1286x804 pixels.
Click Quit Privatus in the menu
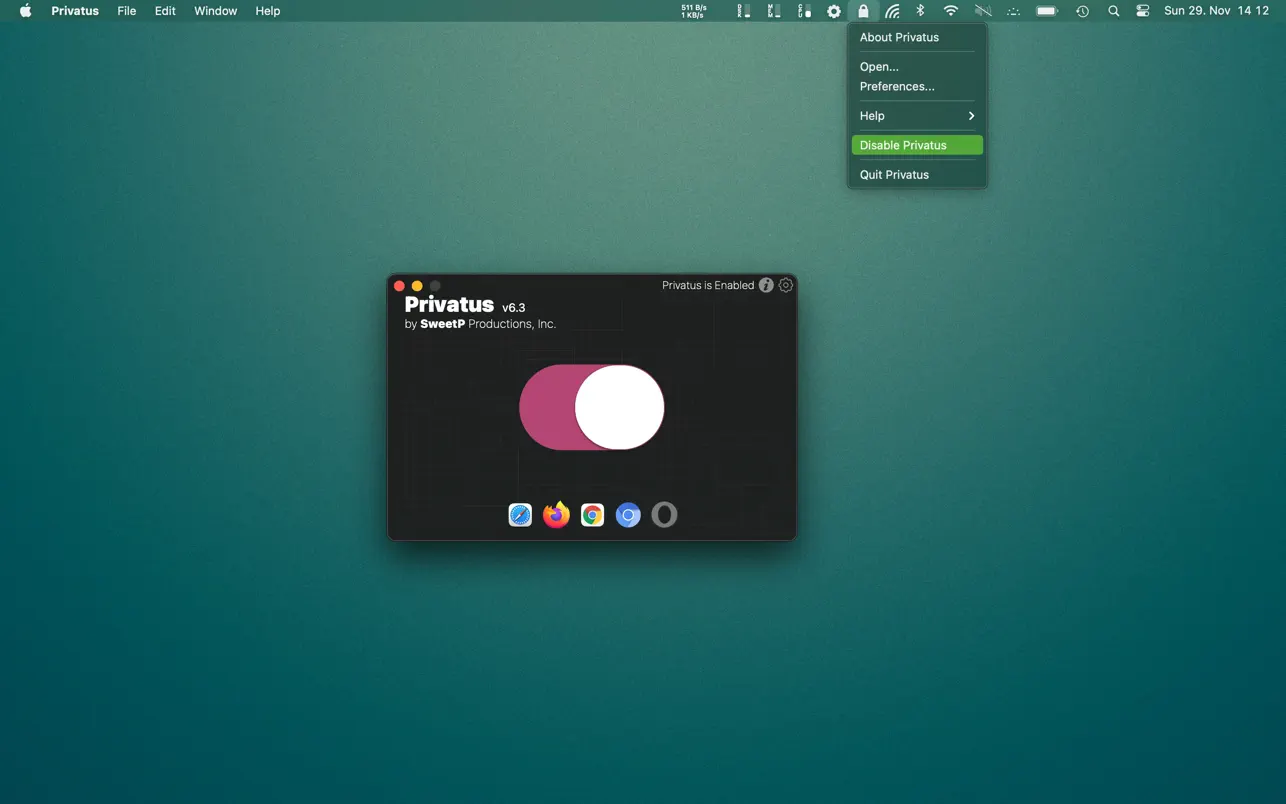point(894,174)
